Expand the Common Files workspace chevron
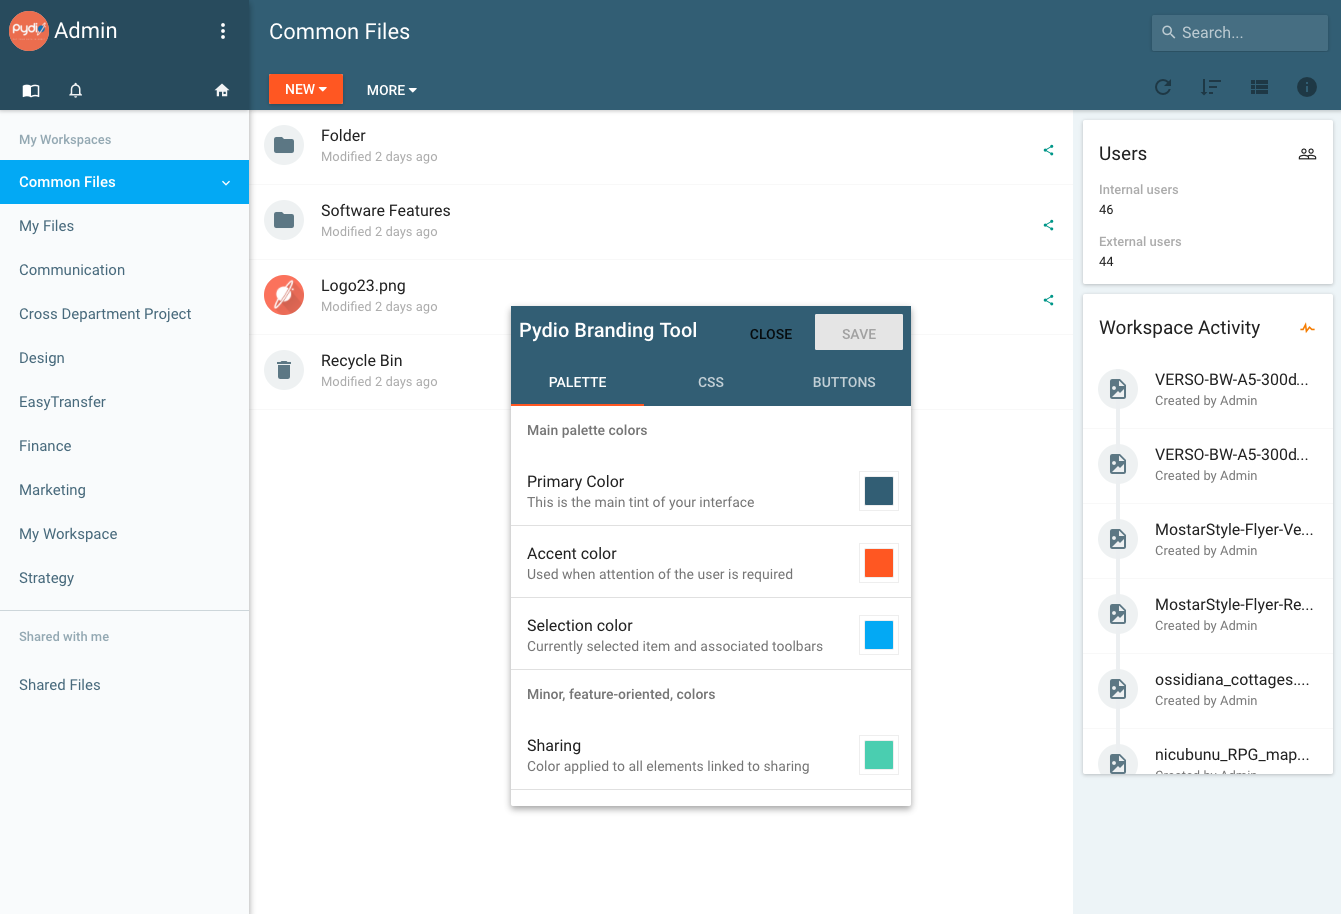 [x=226, y=183]
